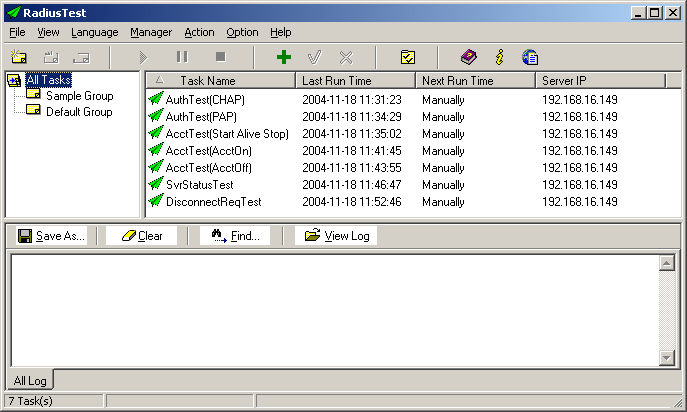687x412 pixels.
Task: Open the yellow checklist options icon
Action: point(408,57)
